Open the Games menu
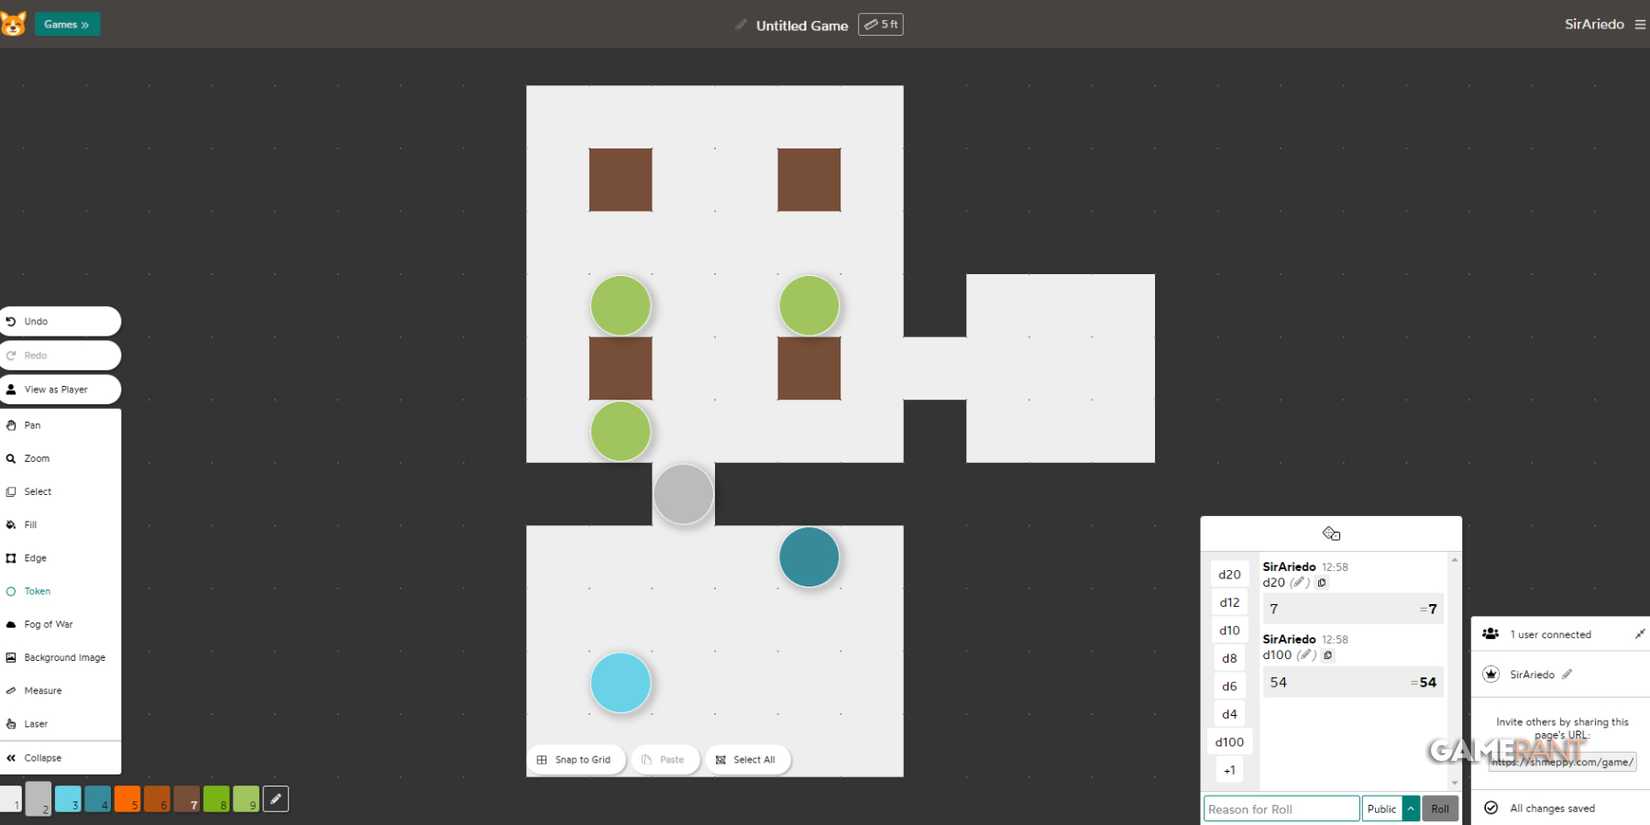 [67, 24]
